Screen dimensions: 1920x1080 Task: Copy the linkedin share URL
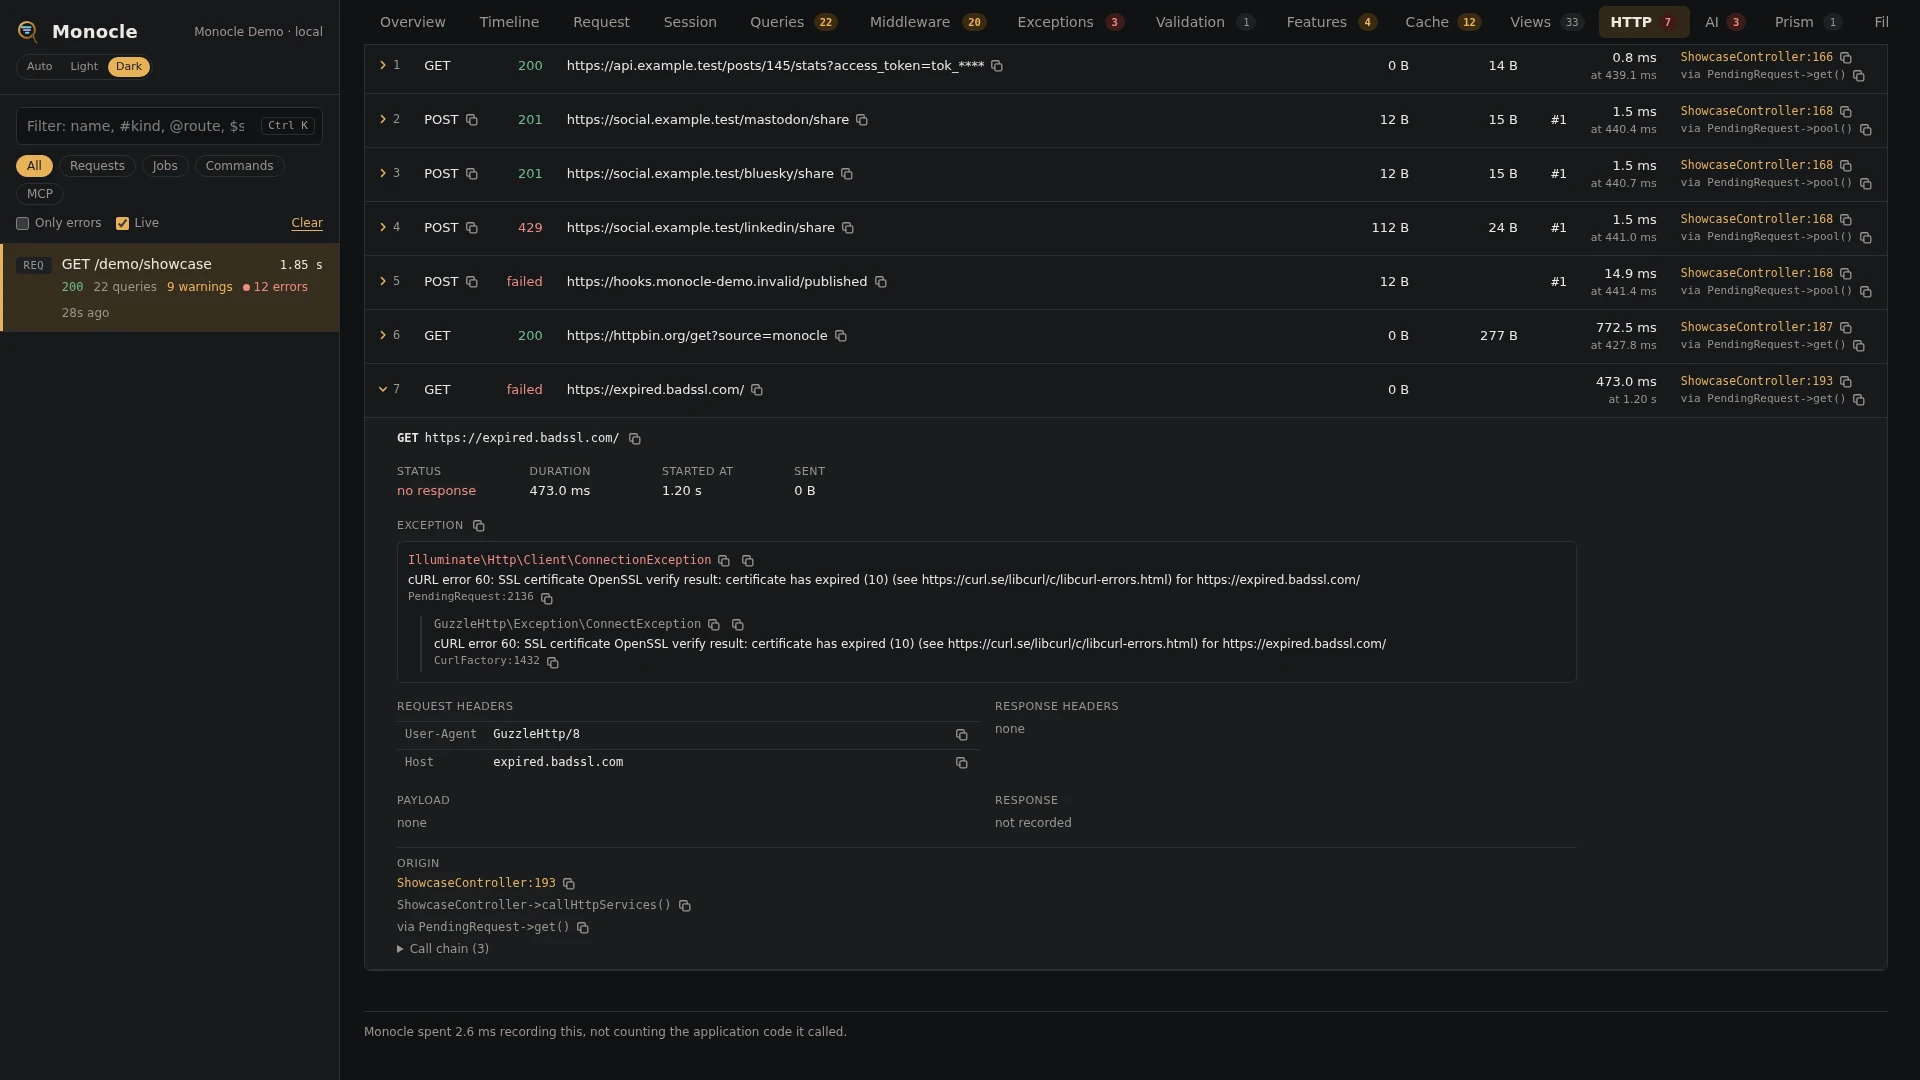[x=848, y=228]
